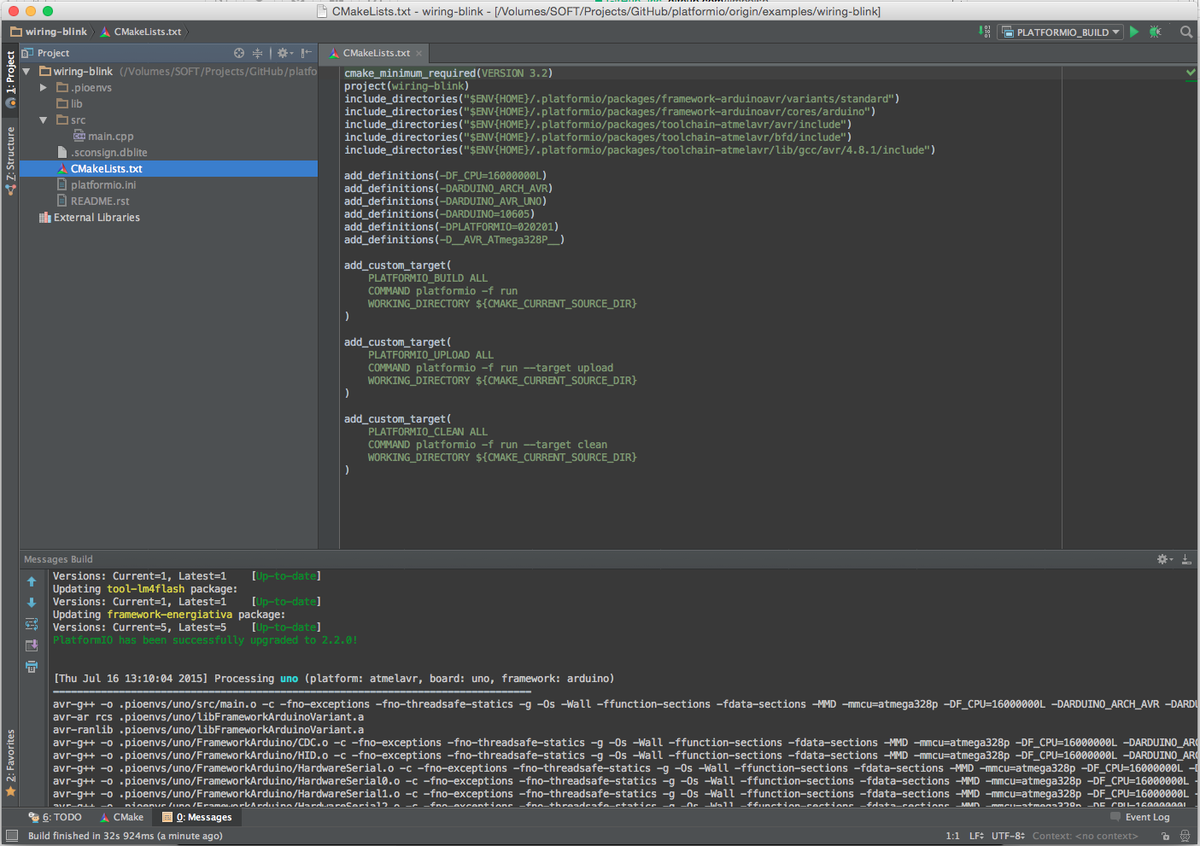Click COMMAND platformio -f run --target clean
Viewport: 1200px width, 846px height.
(x=487, y=445)
